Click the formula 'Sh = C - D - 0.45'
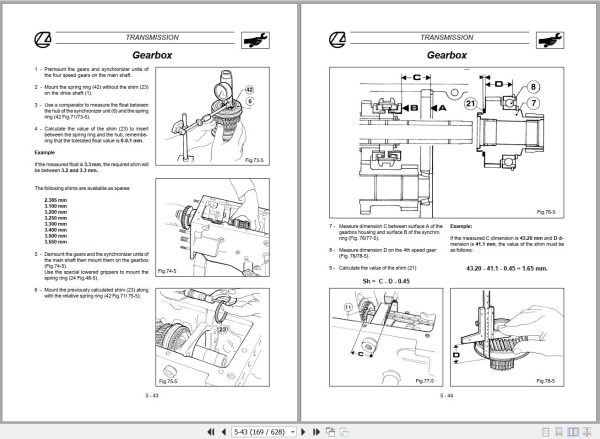This screenshot has height=439, width=600. tap(386, 281)
